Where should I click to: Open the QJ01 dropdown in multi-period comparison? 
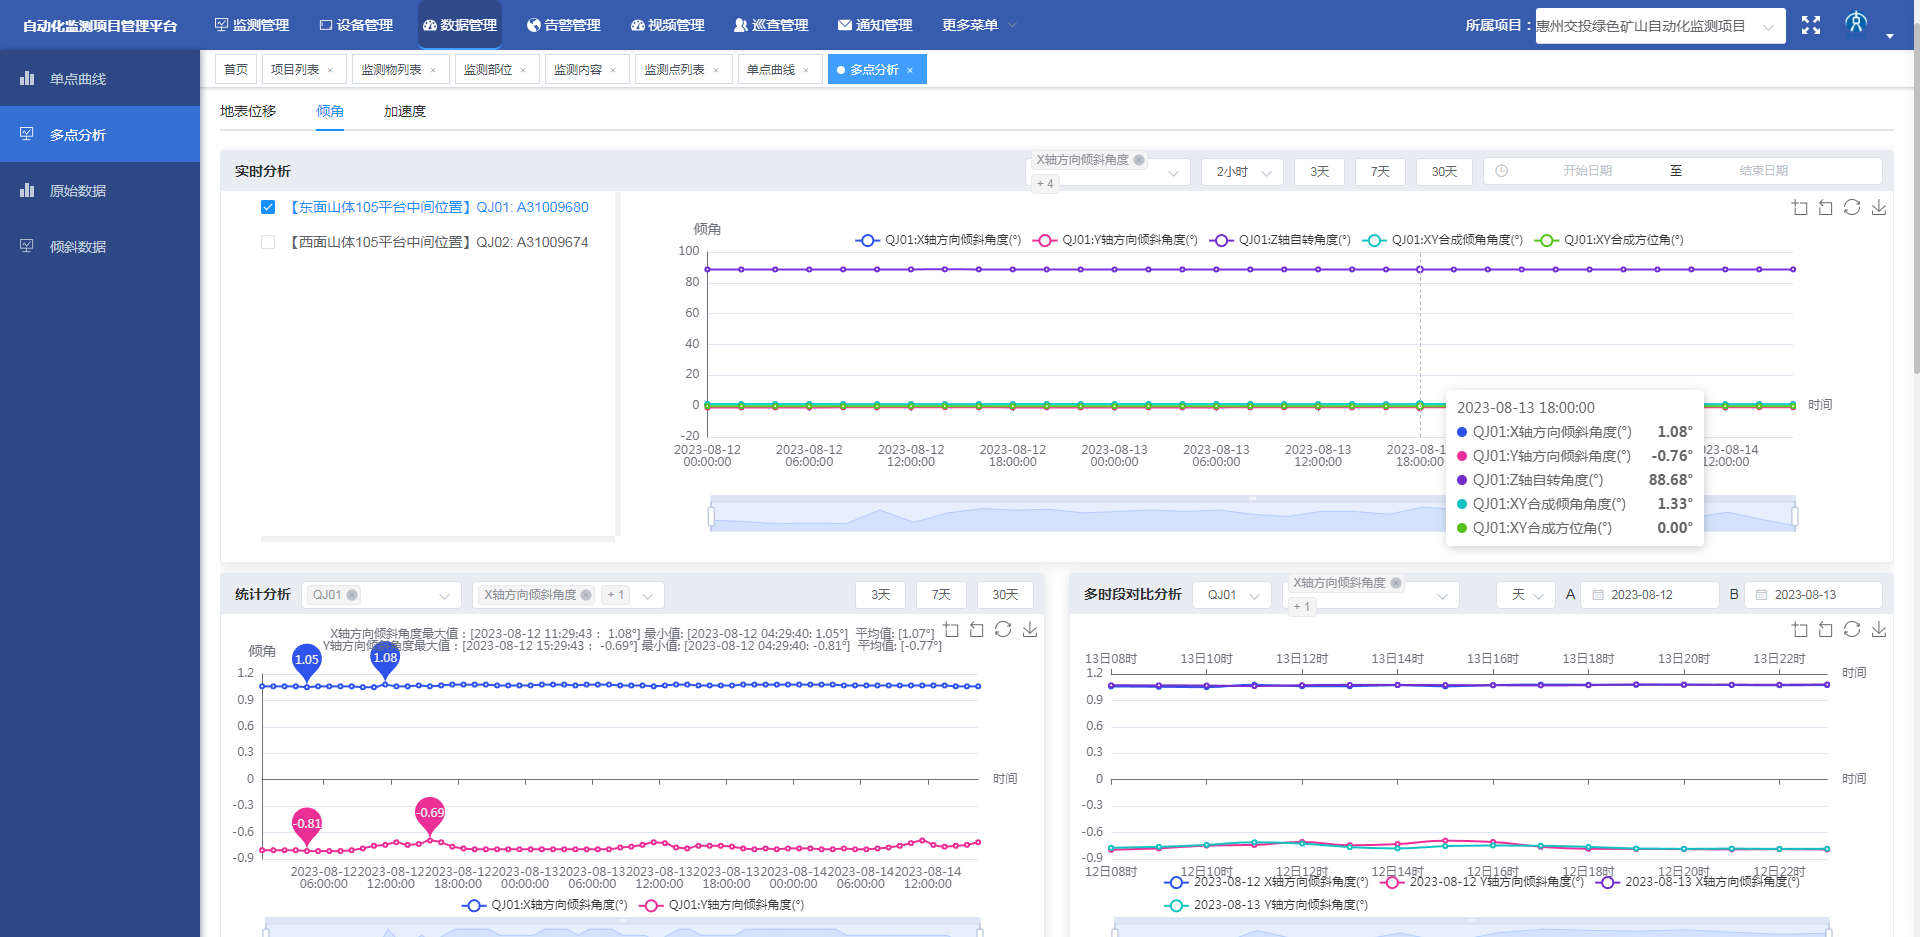(x=1232, y=595)
